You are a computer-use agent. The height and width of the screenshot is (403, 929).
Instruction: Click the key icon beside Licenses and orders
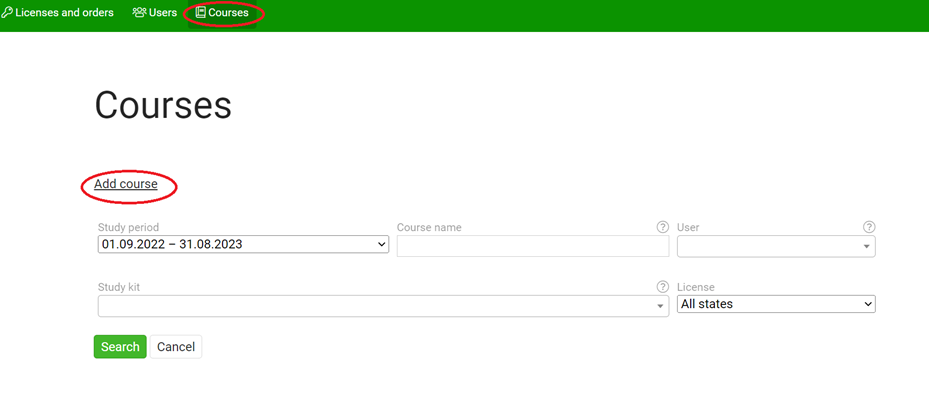7,13
